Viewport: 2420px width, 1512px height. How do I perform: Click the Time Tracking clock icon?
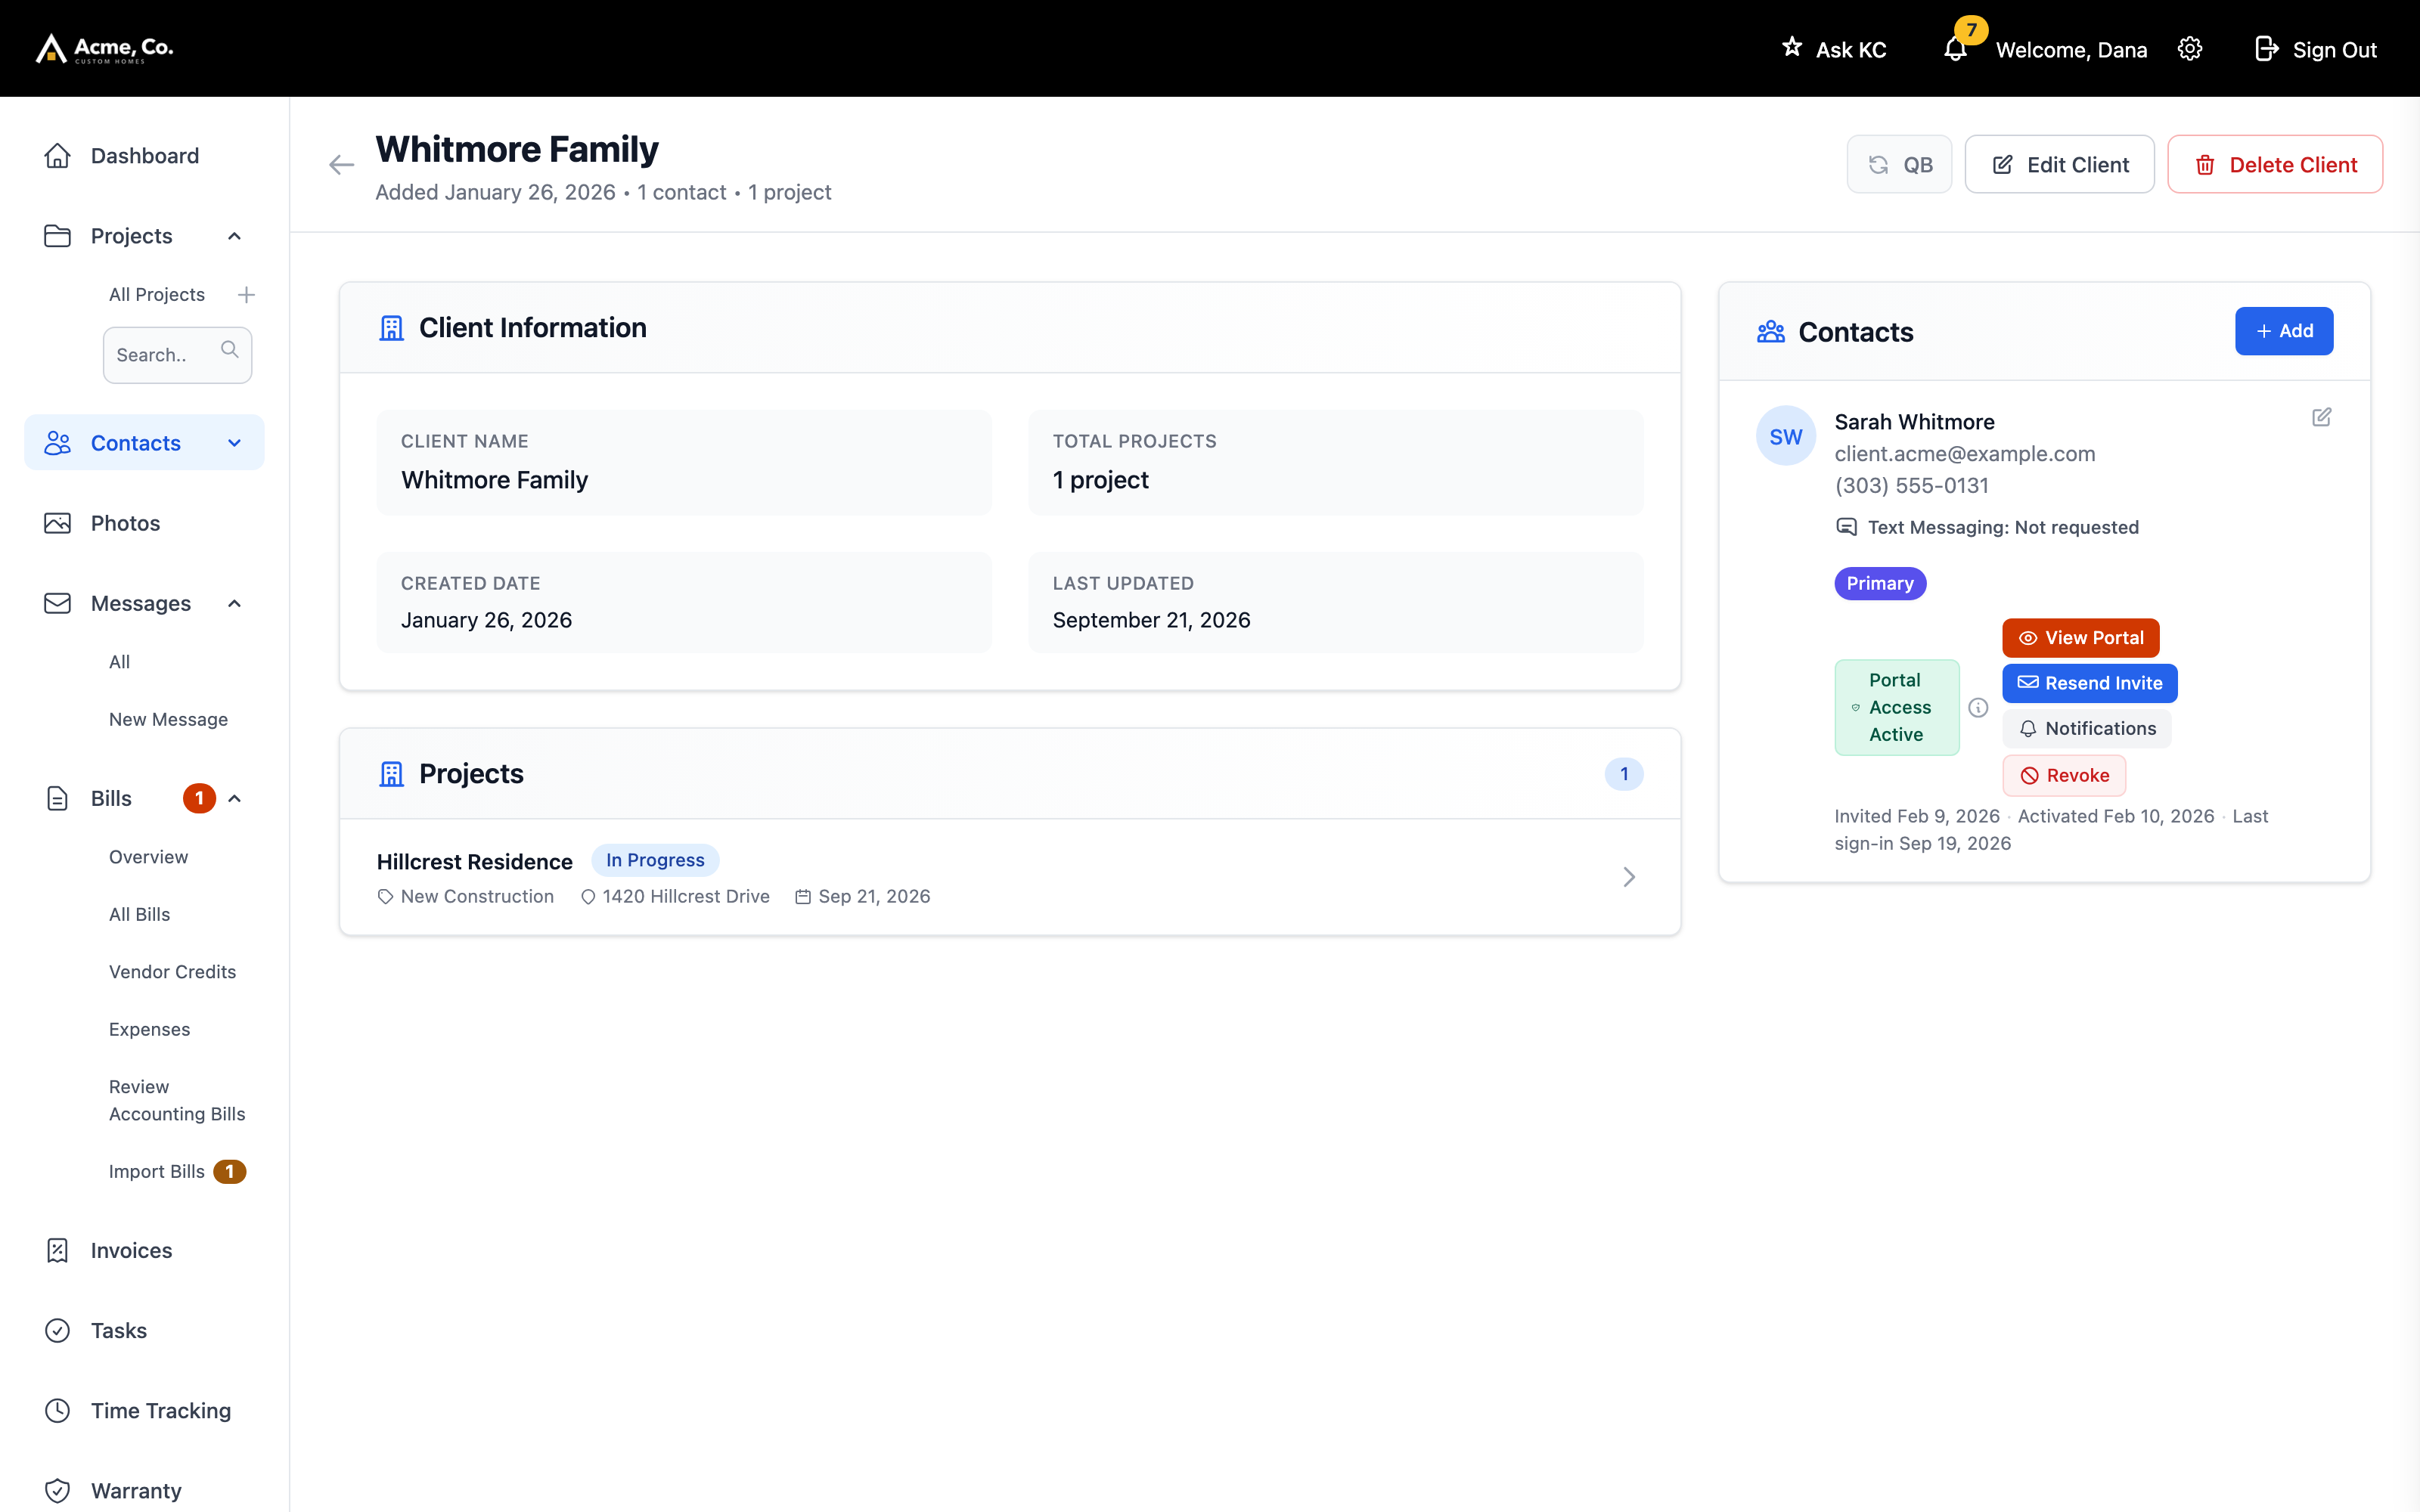coord(57,1410)
